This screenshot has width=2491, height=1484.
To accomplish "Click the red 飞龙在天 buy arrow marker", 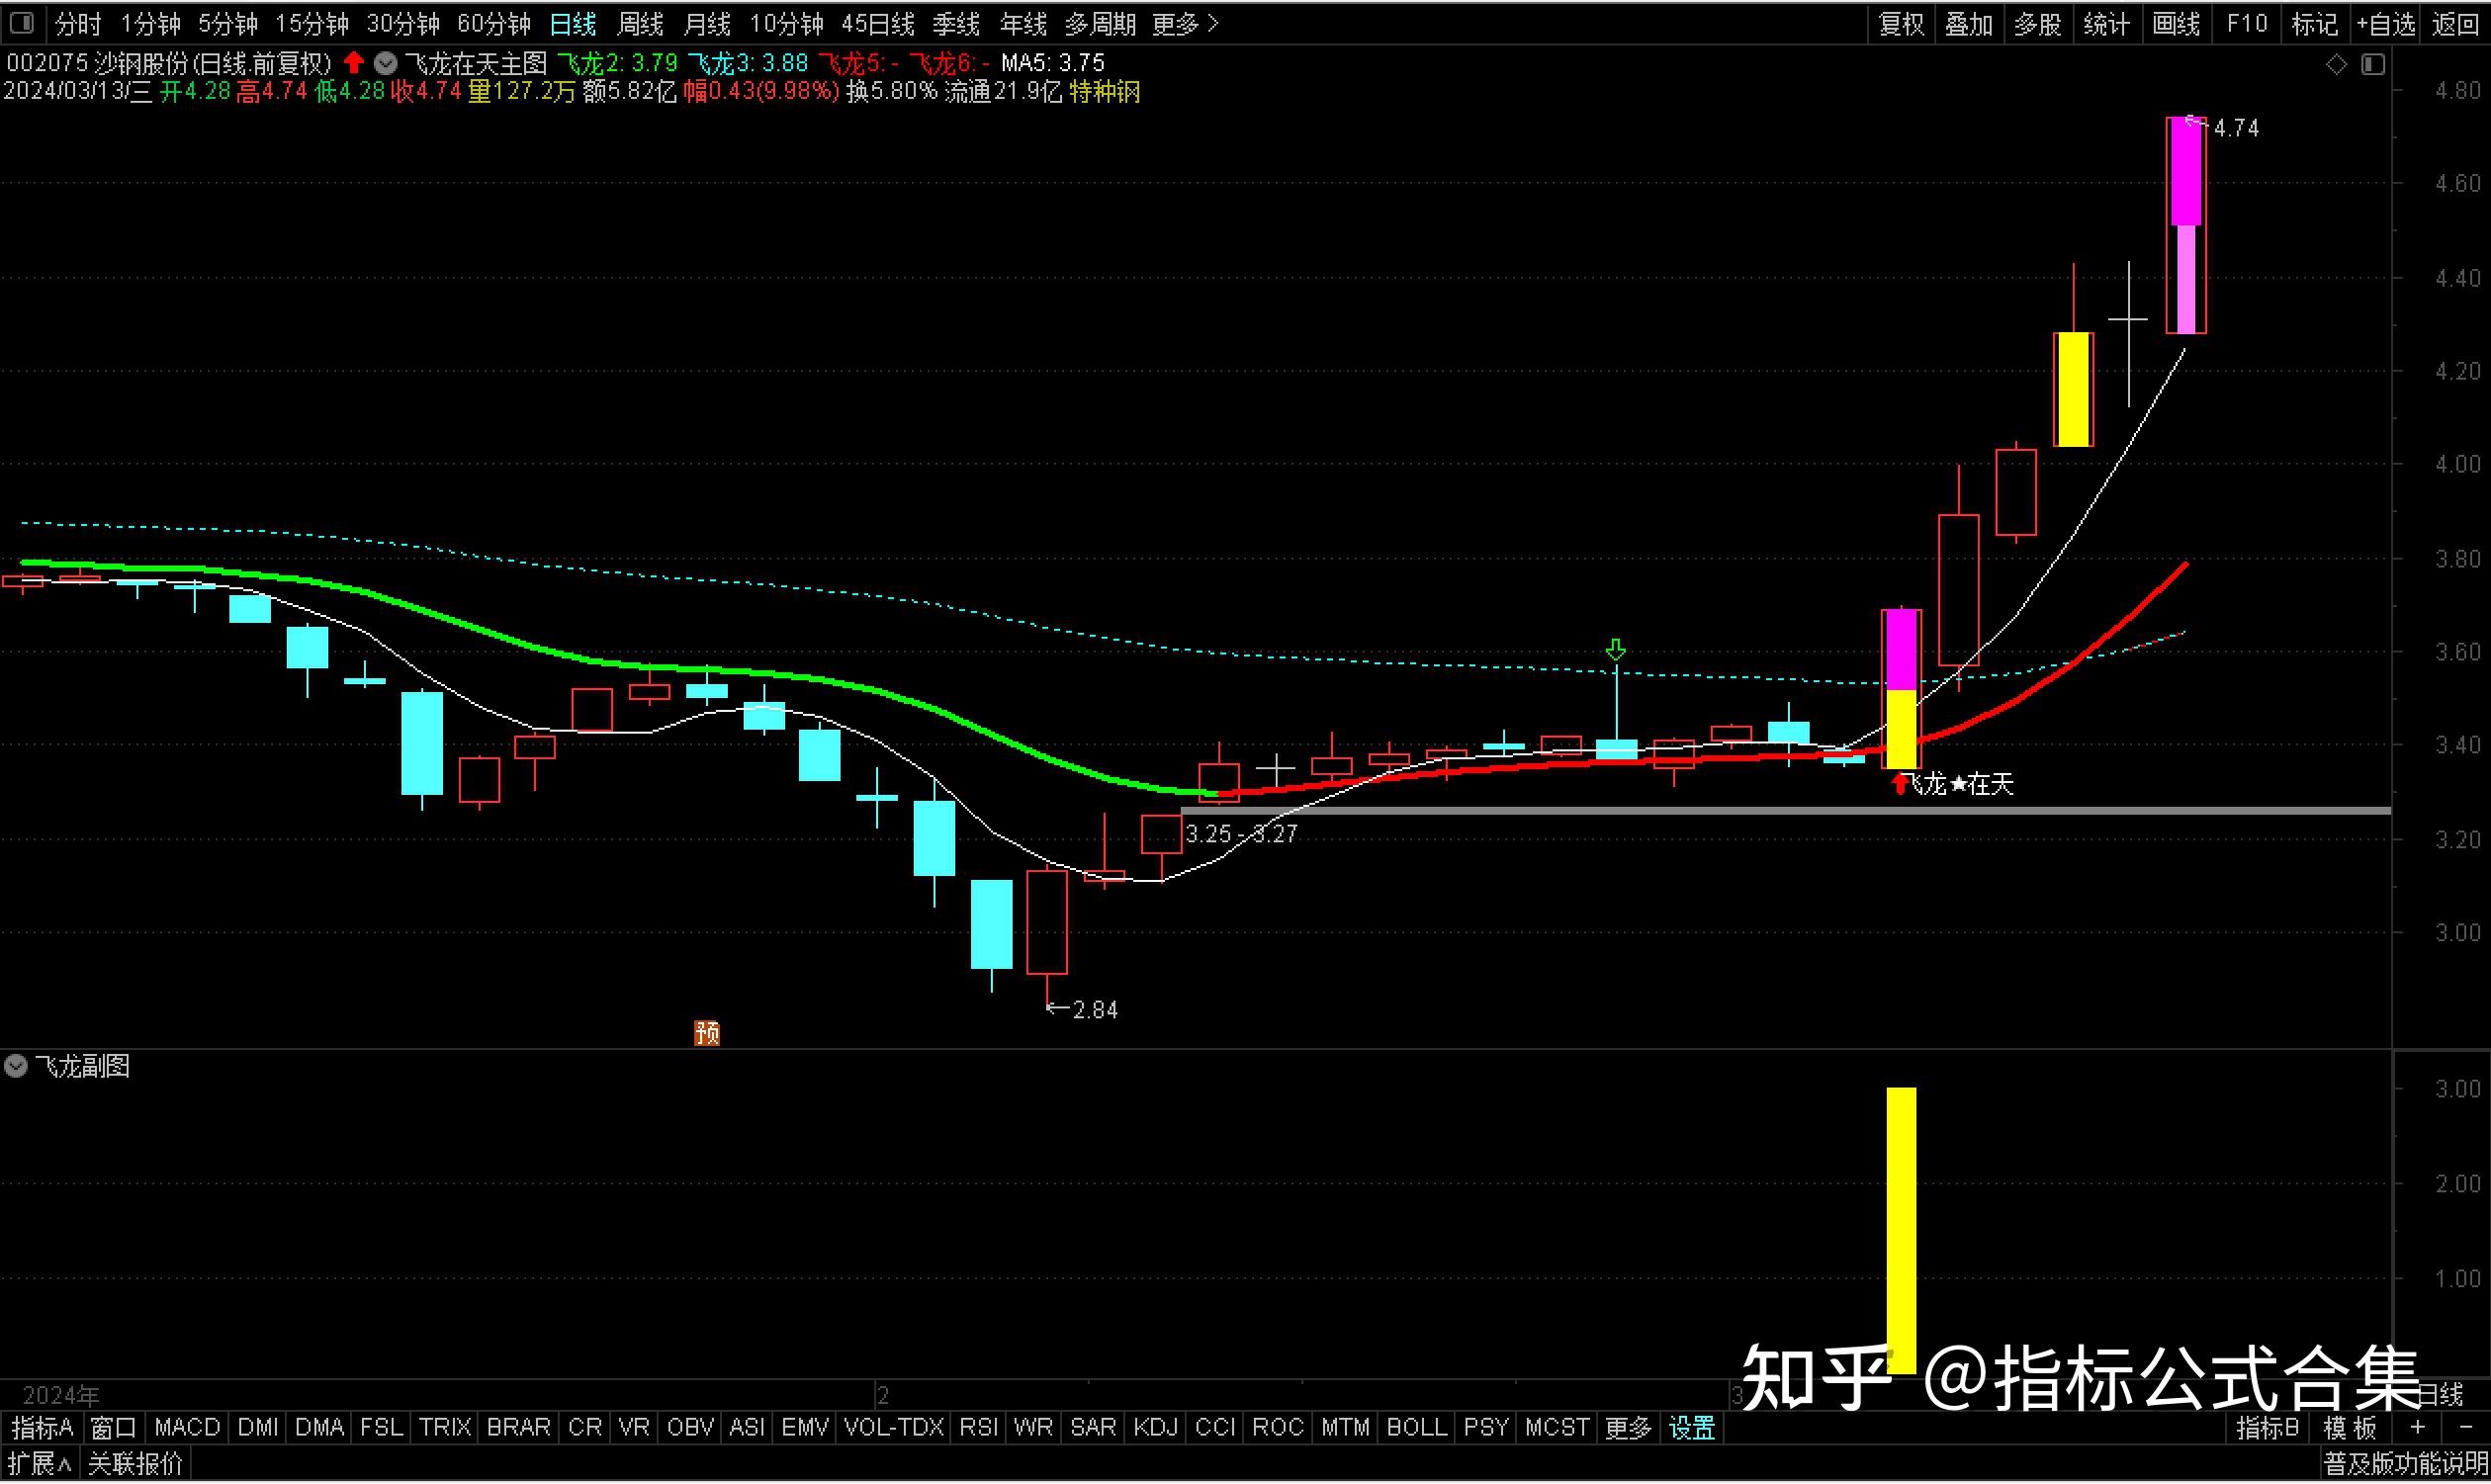I will coord(1900,785).
